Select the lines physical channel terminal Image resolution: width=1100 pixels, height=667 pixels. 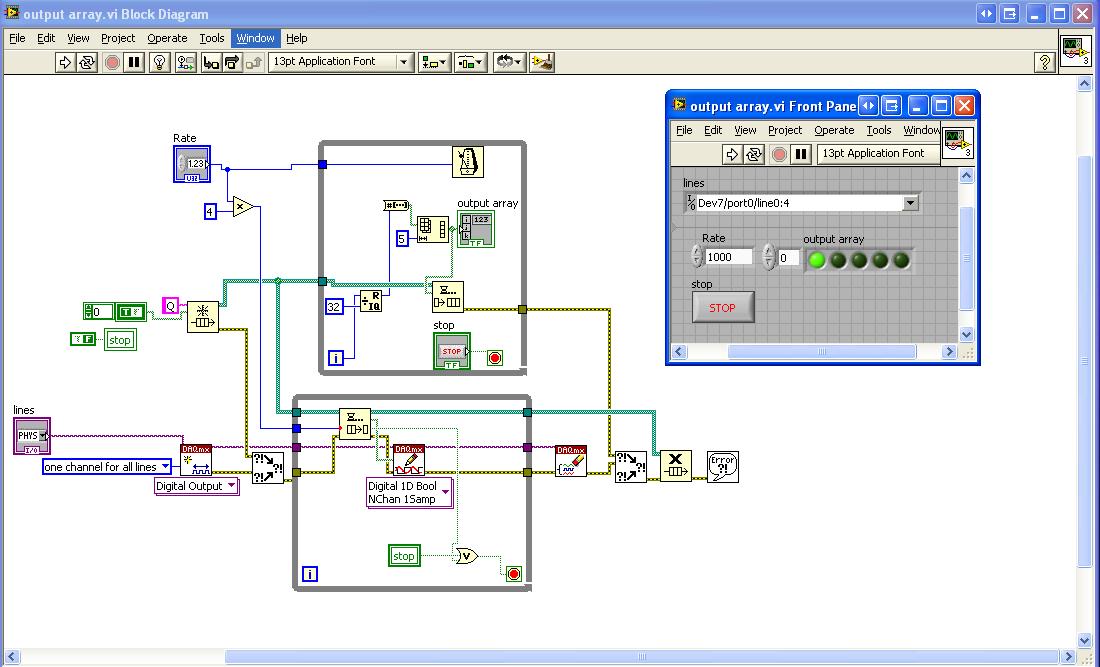pos(32,436)
